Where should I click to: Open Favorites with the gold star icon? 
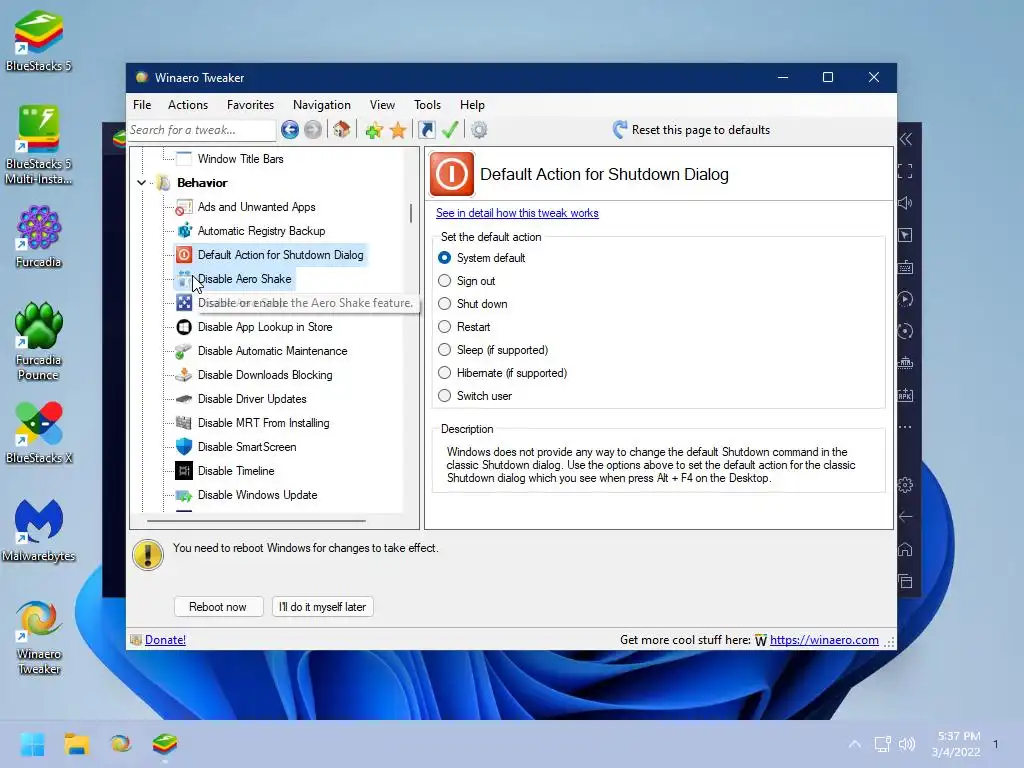tap(398, 130)
